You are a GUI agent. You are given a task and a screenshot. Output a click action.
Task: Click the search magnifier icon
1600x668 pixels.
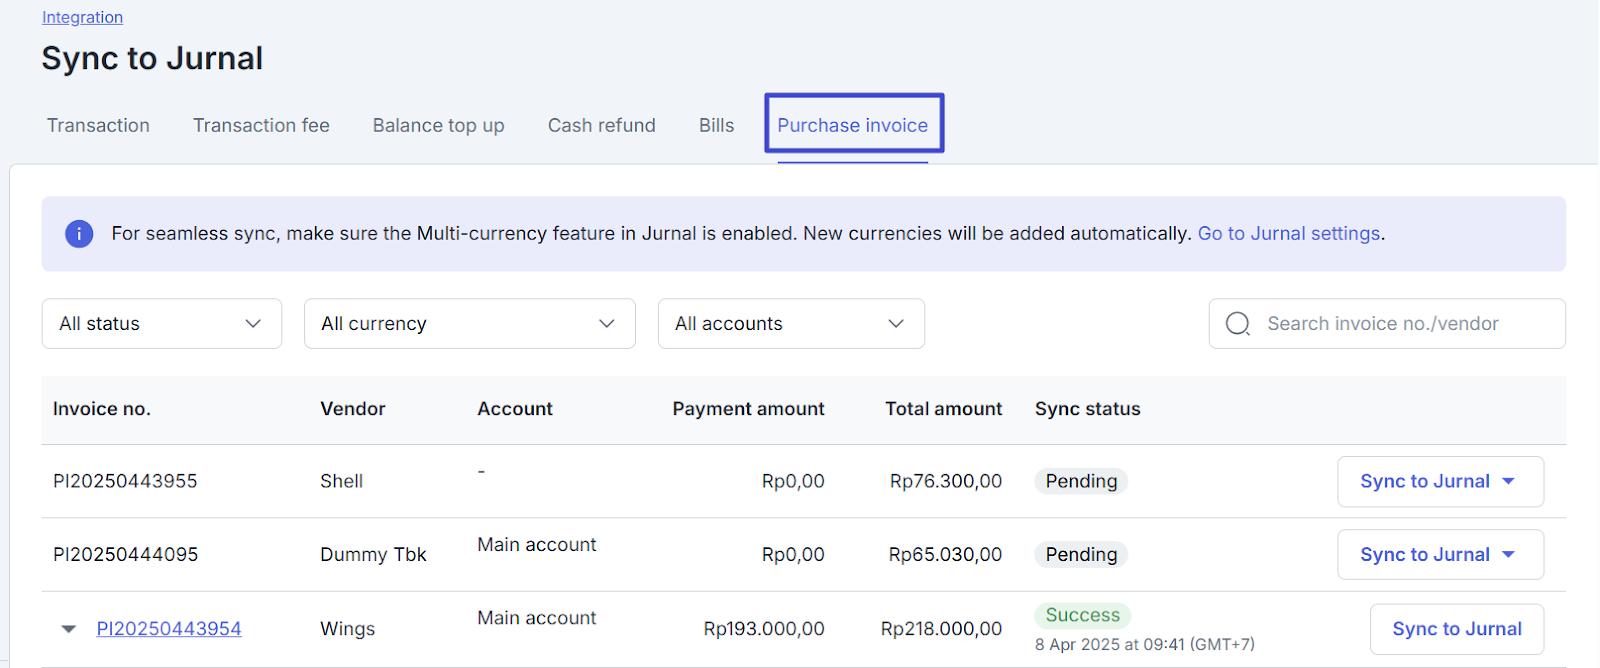pyautogui.click(x=1238, y=324)
